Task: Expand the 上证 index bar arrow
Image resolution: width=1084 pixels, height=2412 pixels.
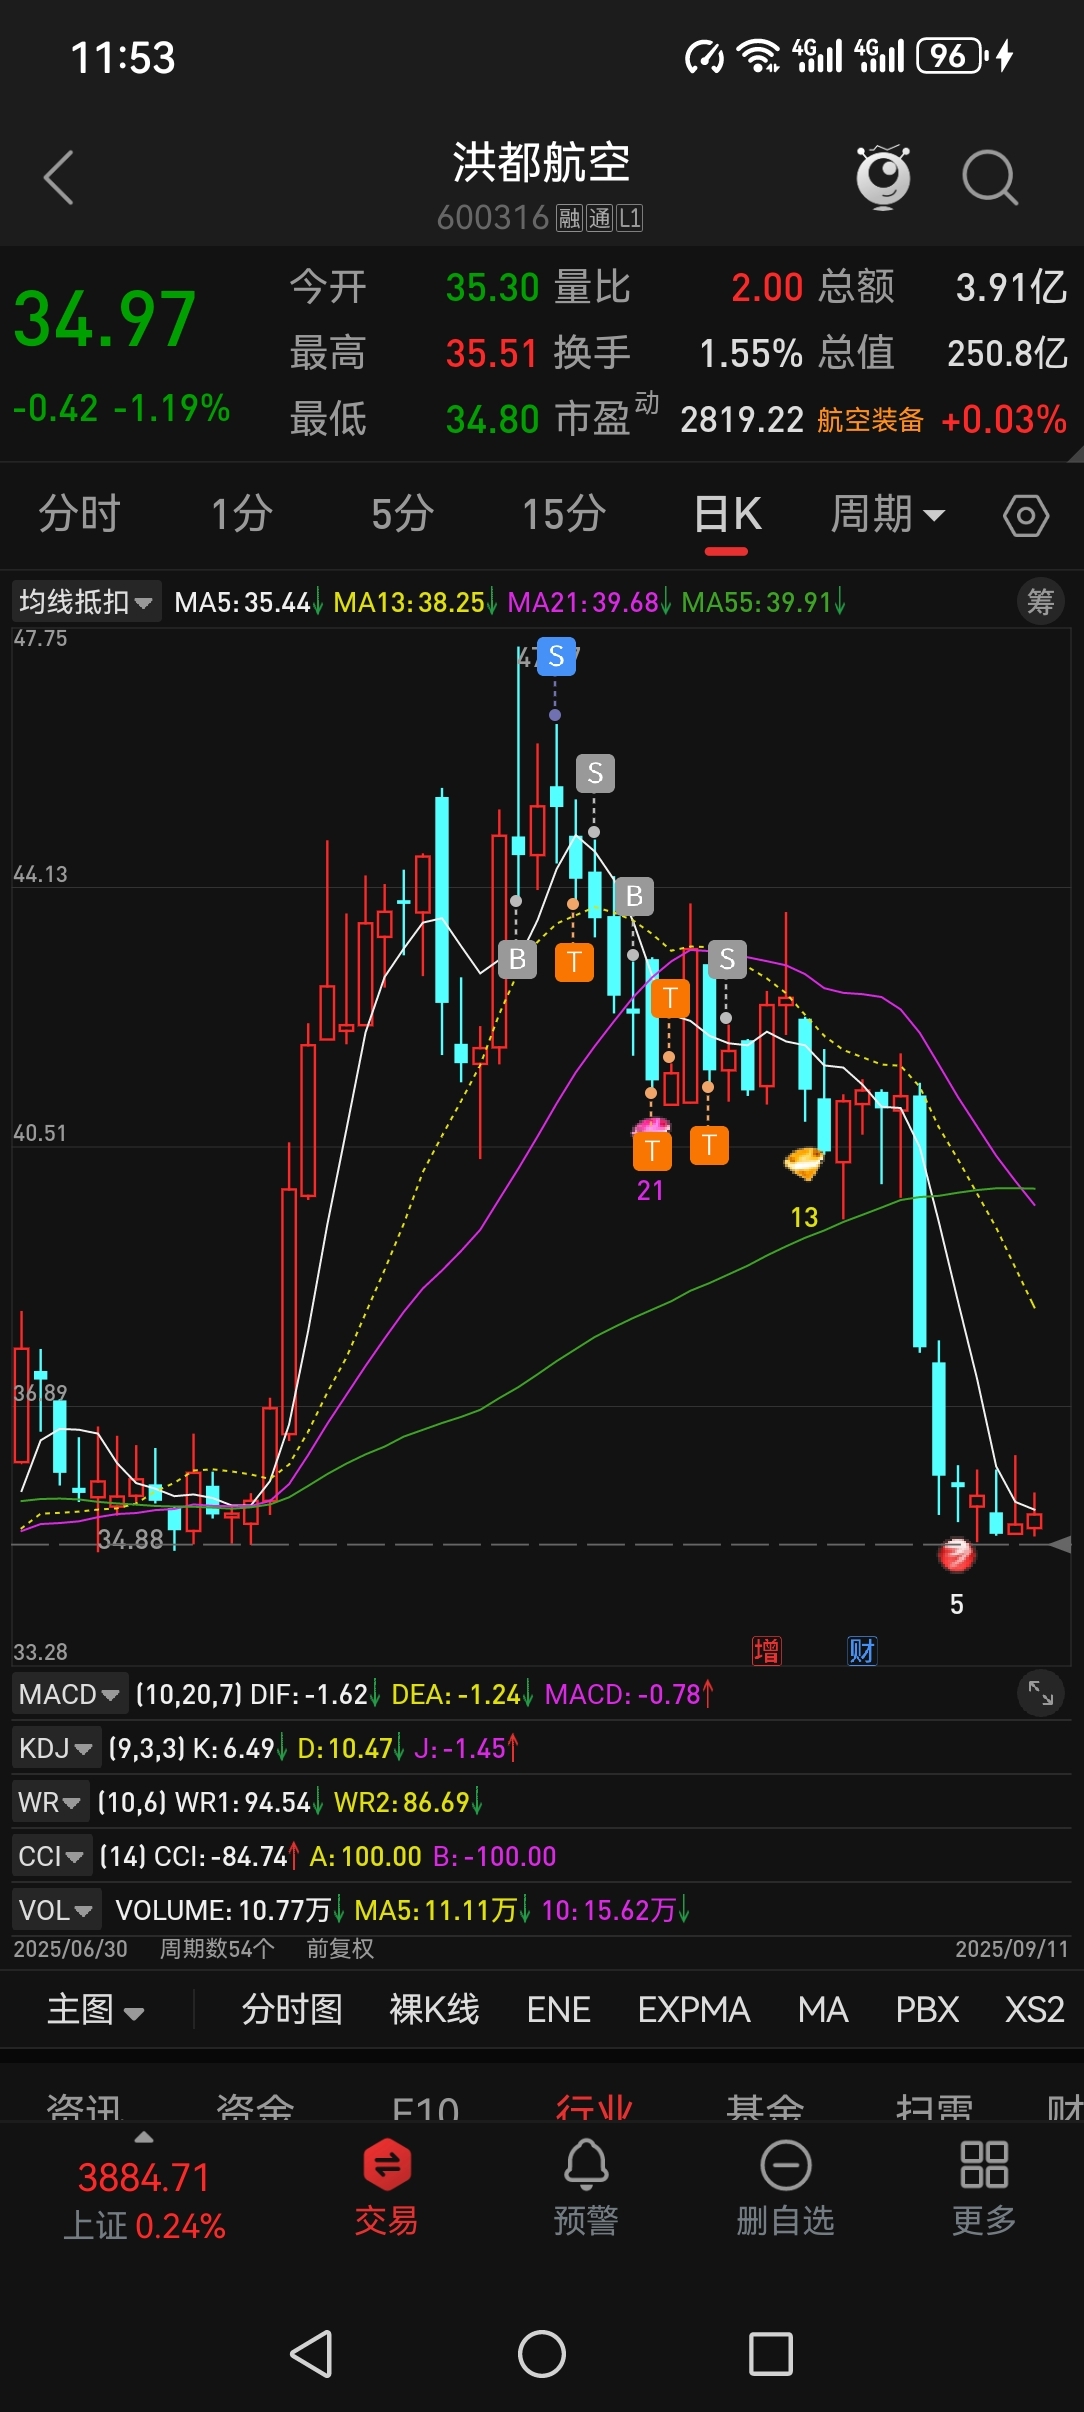Action: (x=144, y=2137)
